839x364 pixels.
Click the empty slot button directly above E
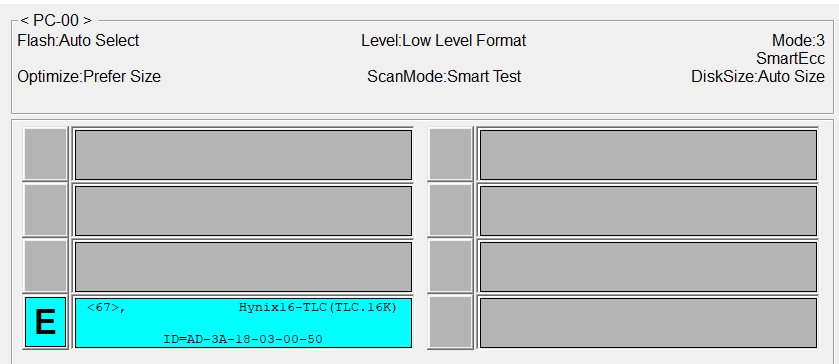(45, 267)
